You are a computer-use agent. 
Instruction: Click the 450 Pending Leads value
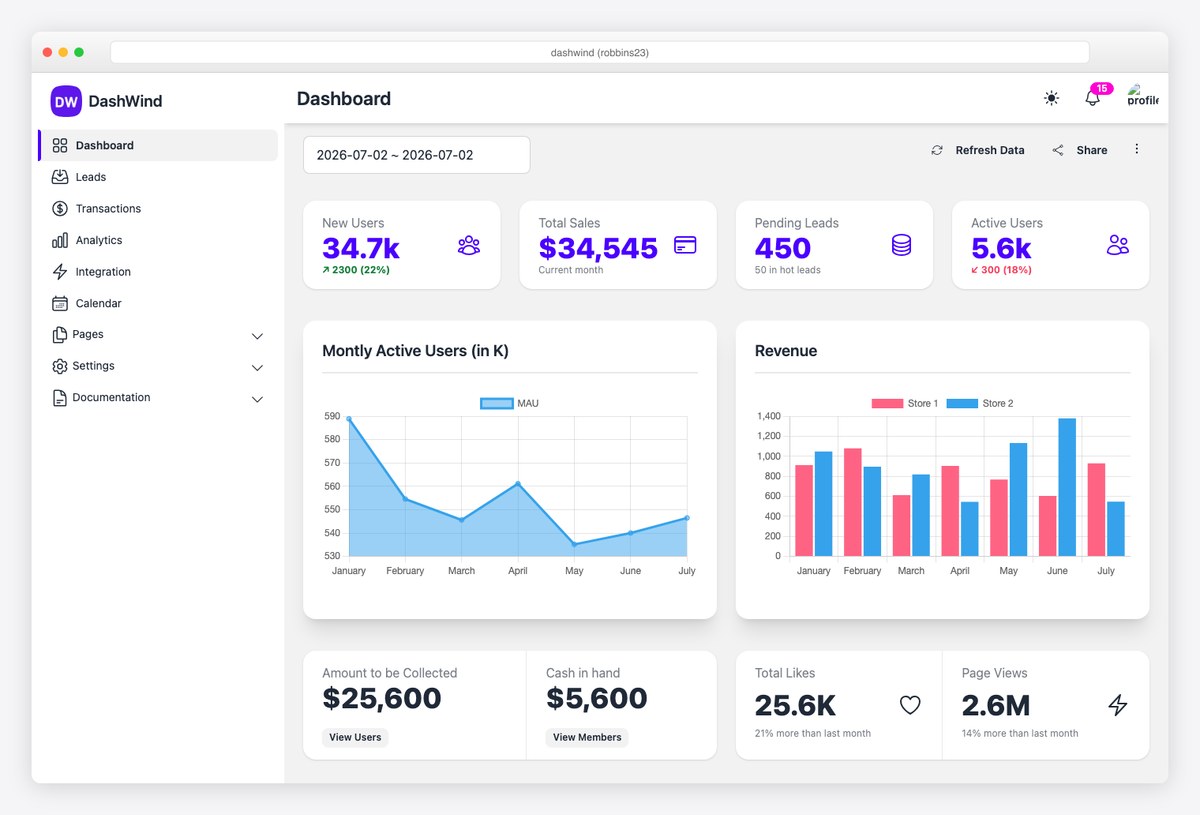pos(783,248)
